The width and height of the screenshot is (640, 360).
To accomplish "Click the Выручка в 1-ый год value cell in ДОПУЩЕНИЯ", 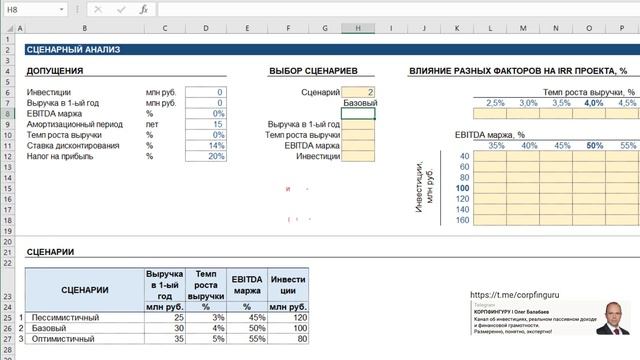I will pos(206,103).
